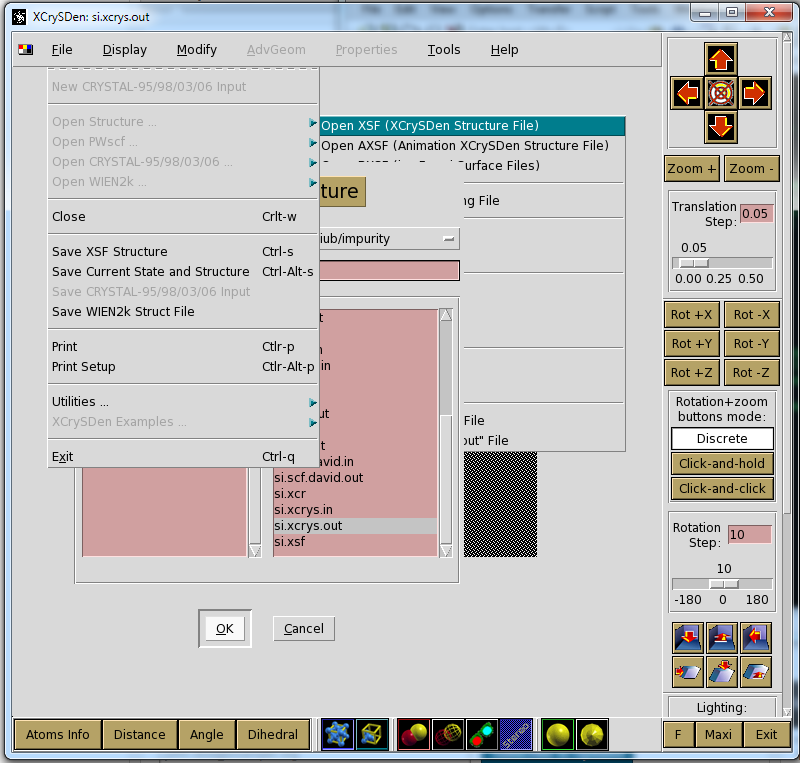This screenshot has height=763, width=800.
Task: Expand the XCrySDen Examples submenu arrow
Action: (x=312, y=423)
